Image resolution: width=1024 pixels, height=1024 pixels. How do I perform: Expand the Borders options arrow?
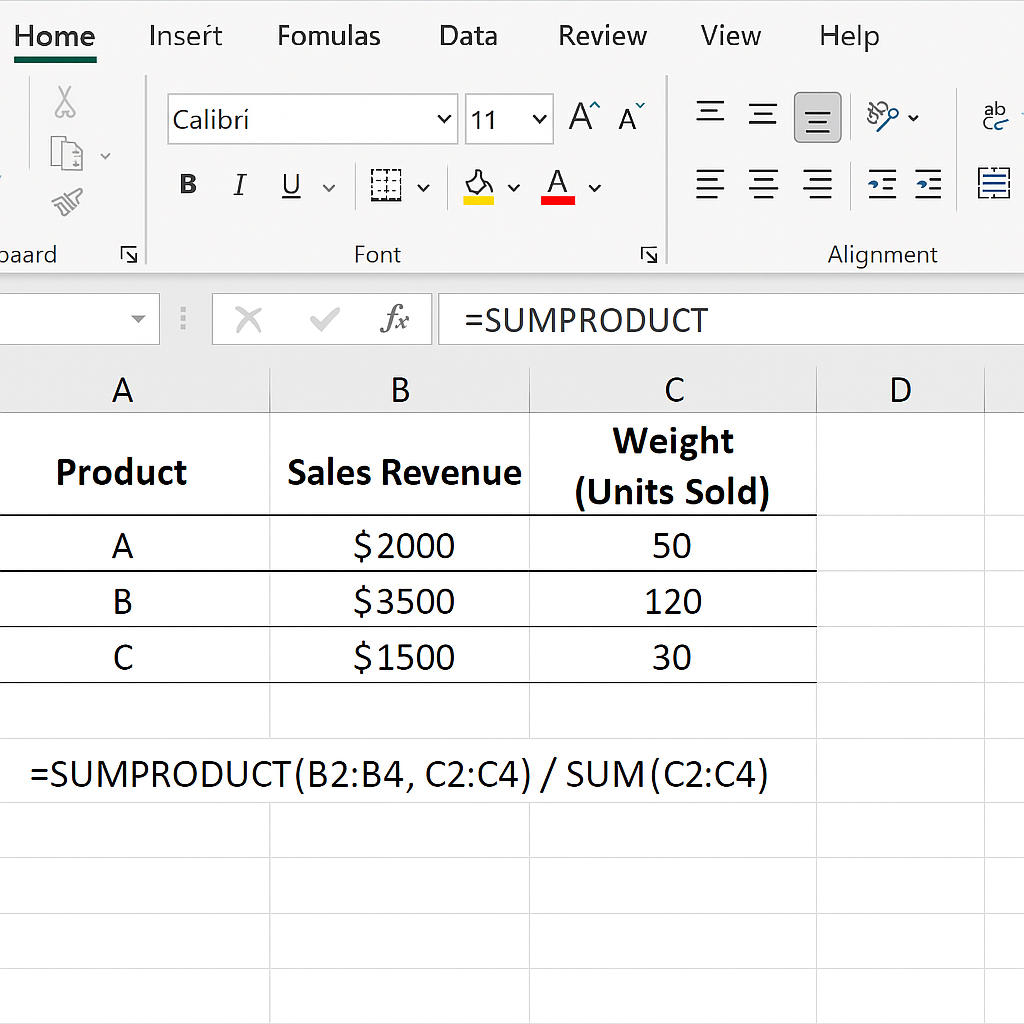point(423,189)
